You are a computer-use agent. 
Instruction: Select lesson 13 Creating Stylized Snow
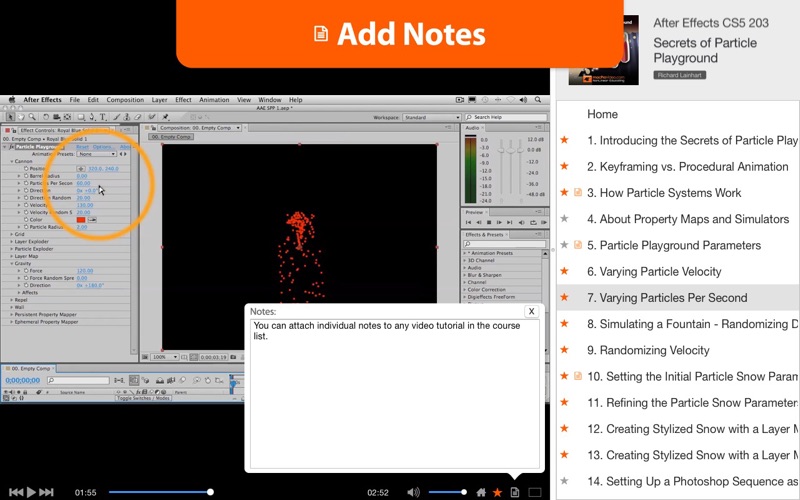(x=692, y=455)
